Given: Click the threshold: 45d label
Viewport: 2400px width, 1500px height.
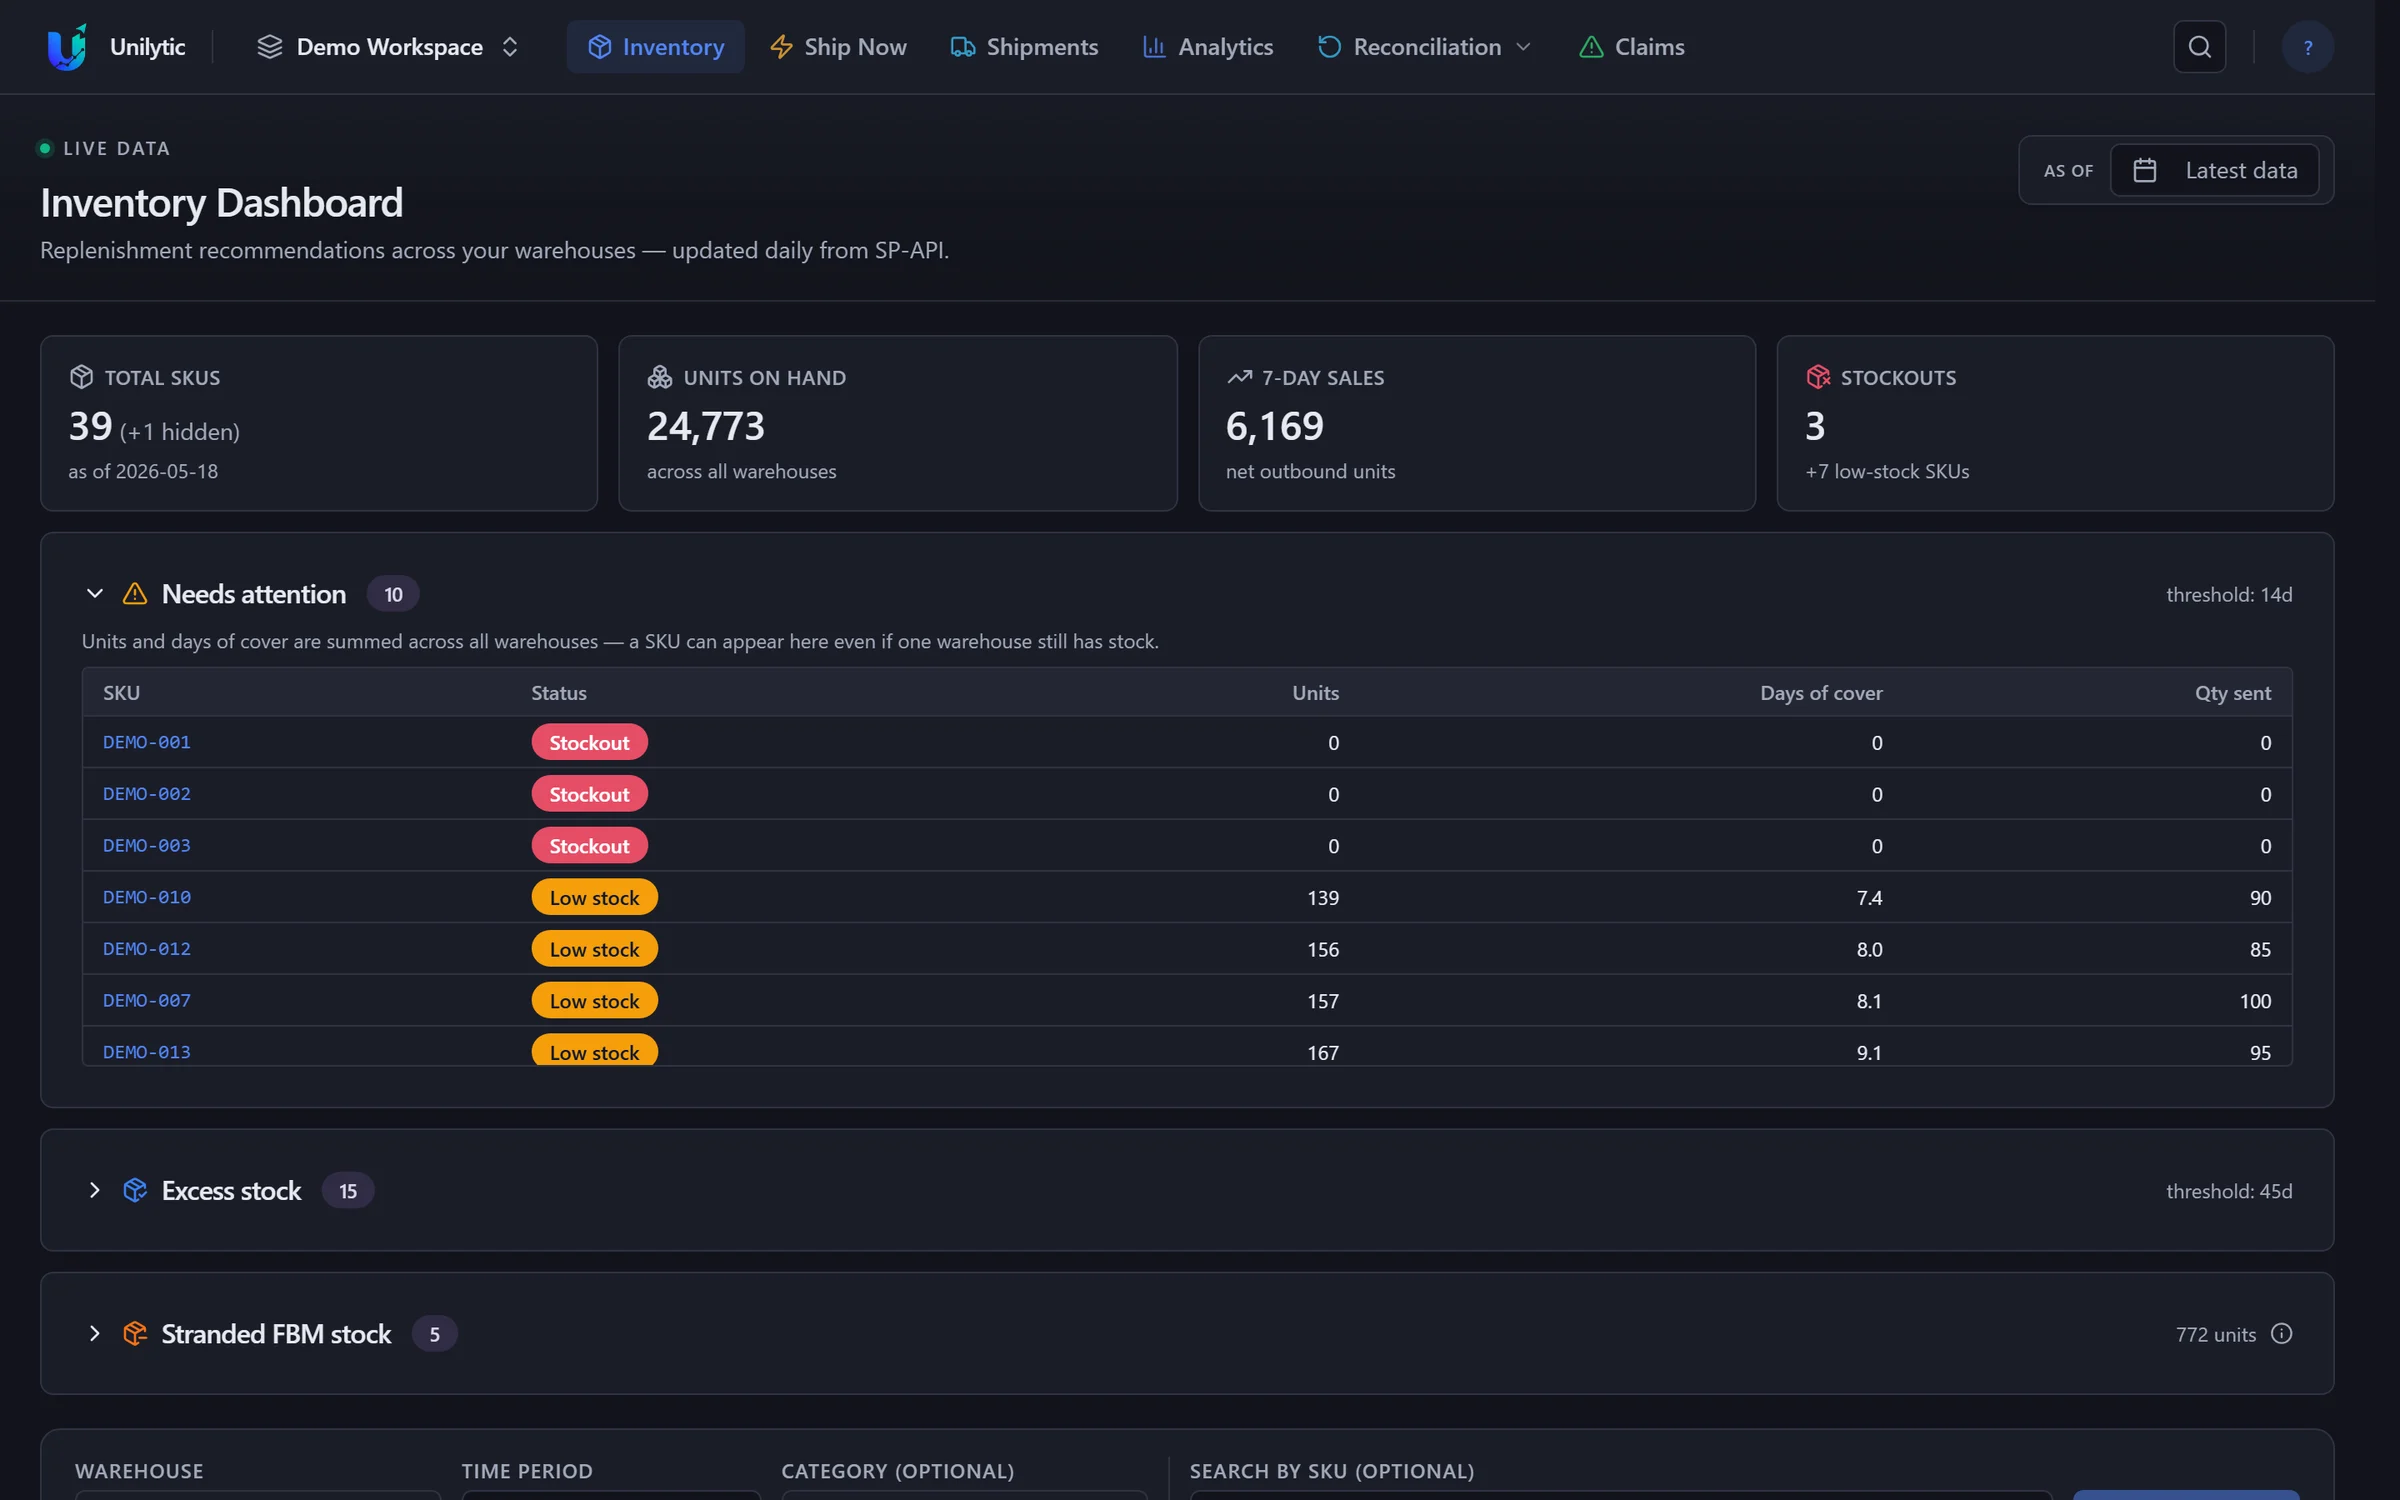Looking at the screenshot, I should click(2229, 1190).
